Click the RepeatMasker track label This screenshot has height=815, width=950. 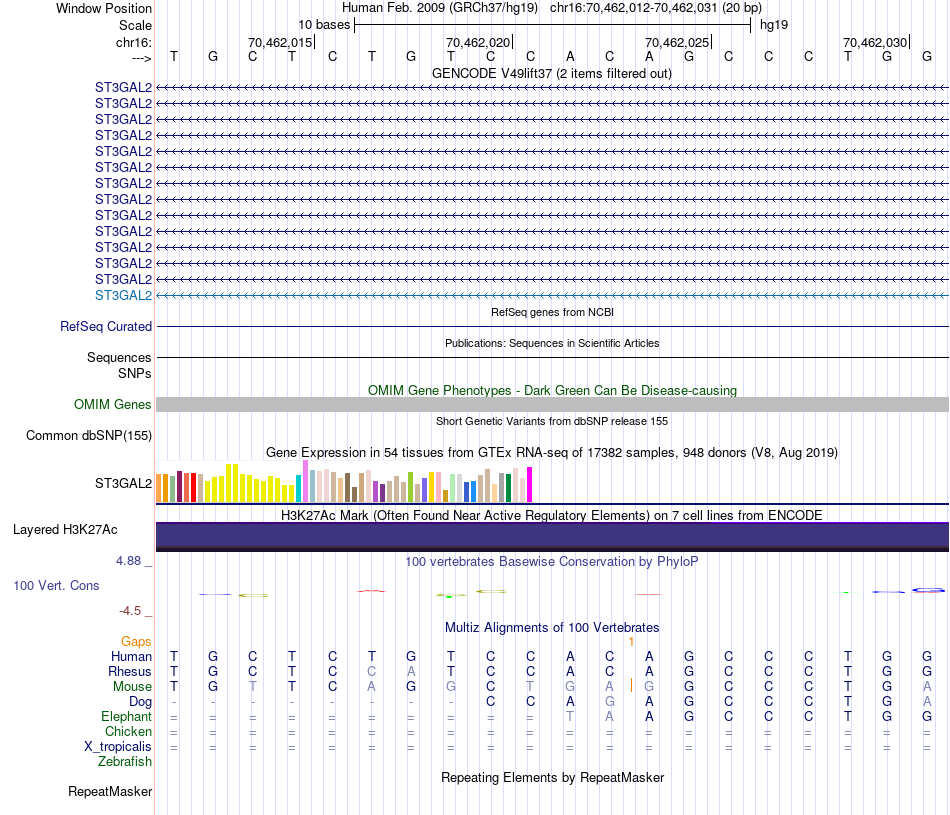(x=110, y=791)
